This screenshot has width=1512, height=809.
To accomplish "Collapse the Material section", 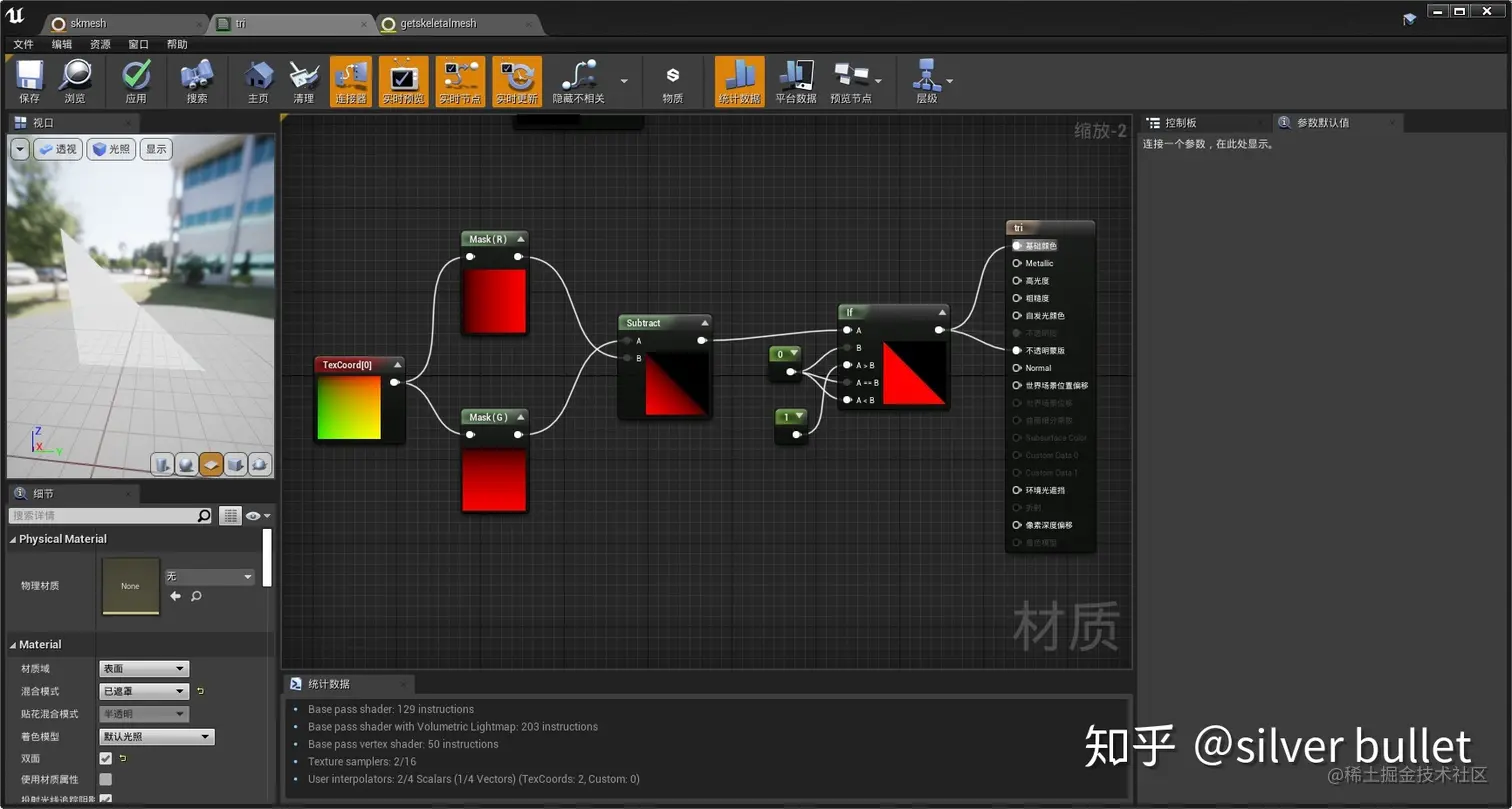I will tap(13, 645).
